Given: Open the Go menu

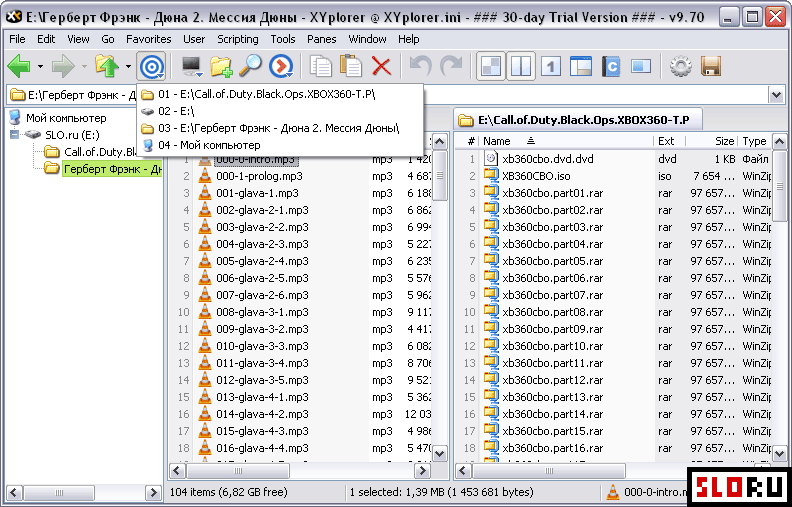Looking at the screenshot, I should (108, 39).
